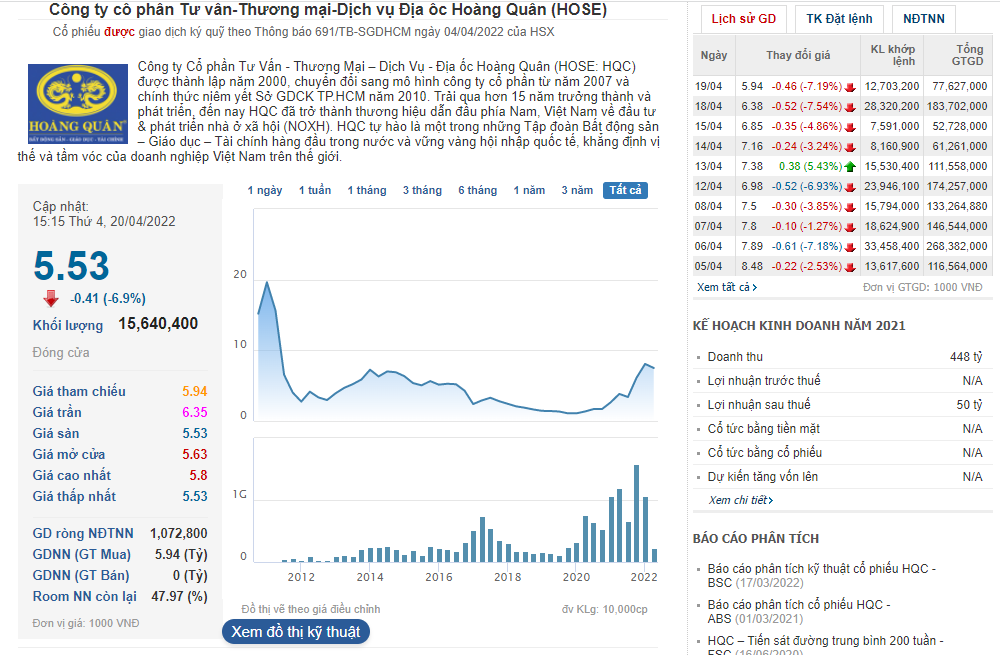Click the 'GDNN (GT Bán)' label
This screenshot has height=655, width=1000.
(x=81, y=576)
